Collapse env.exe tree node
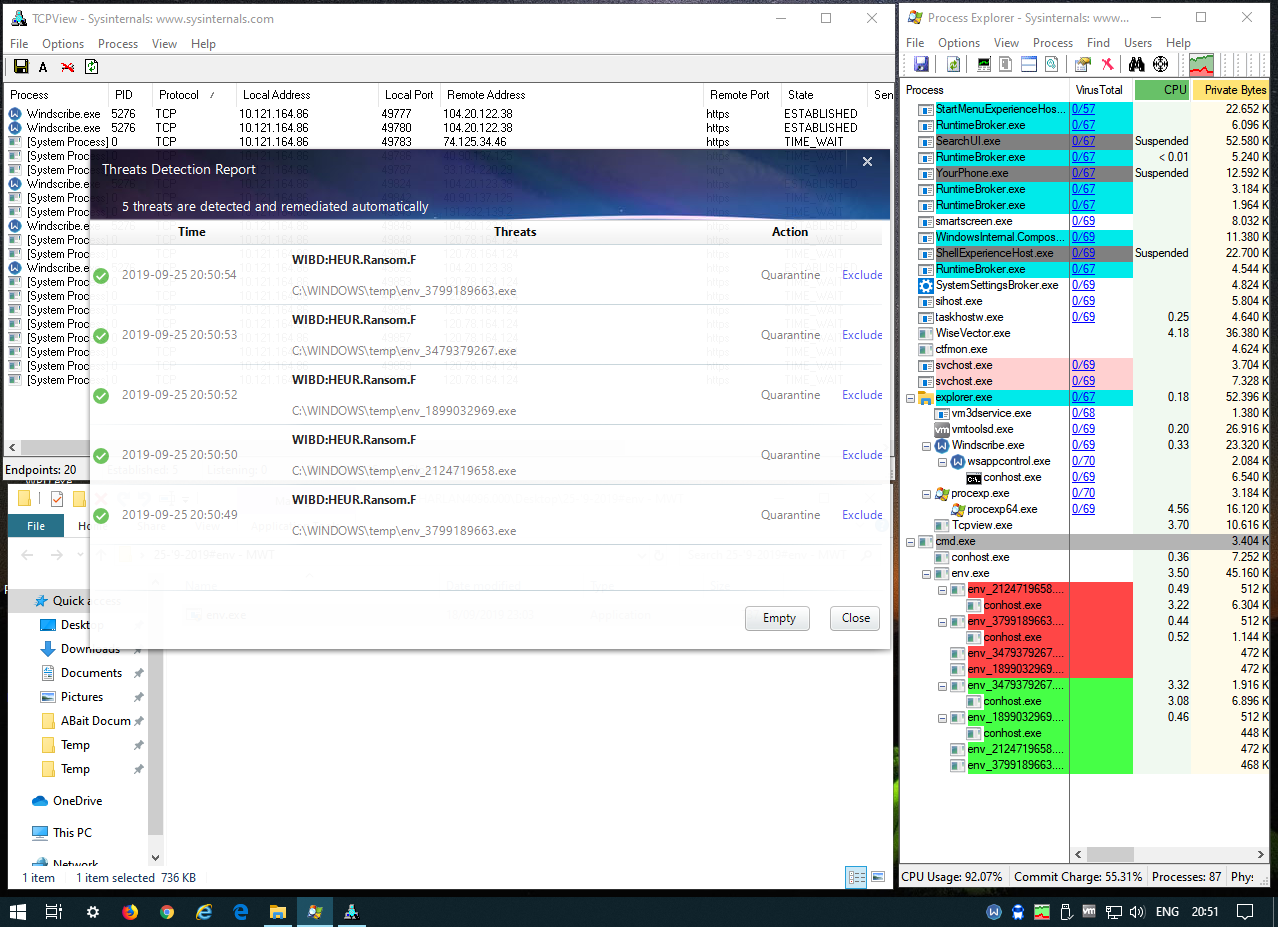Viewport: 1278px width, 927px height. pyautogui.click(x=927, y=573)
